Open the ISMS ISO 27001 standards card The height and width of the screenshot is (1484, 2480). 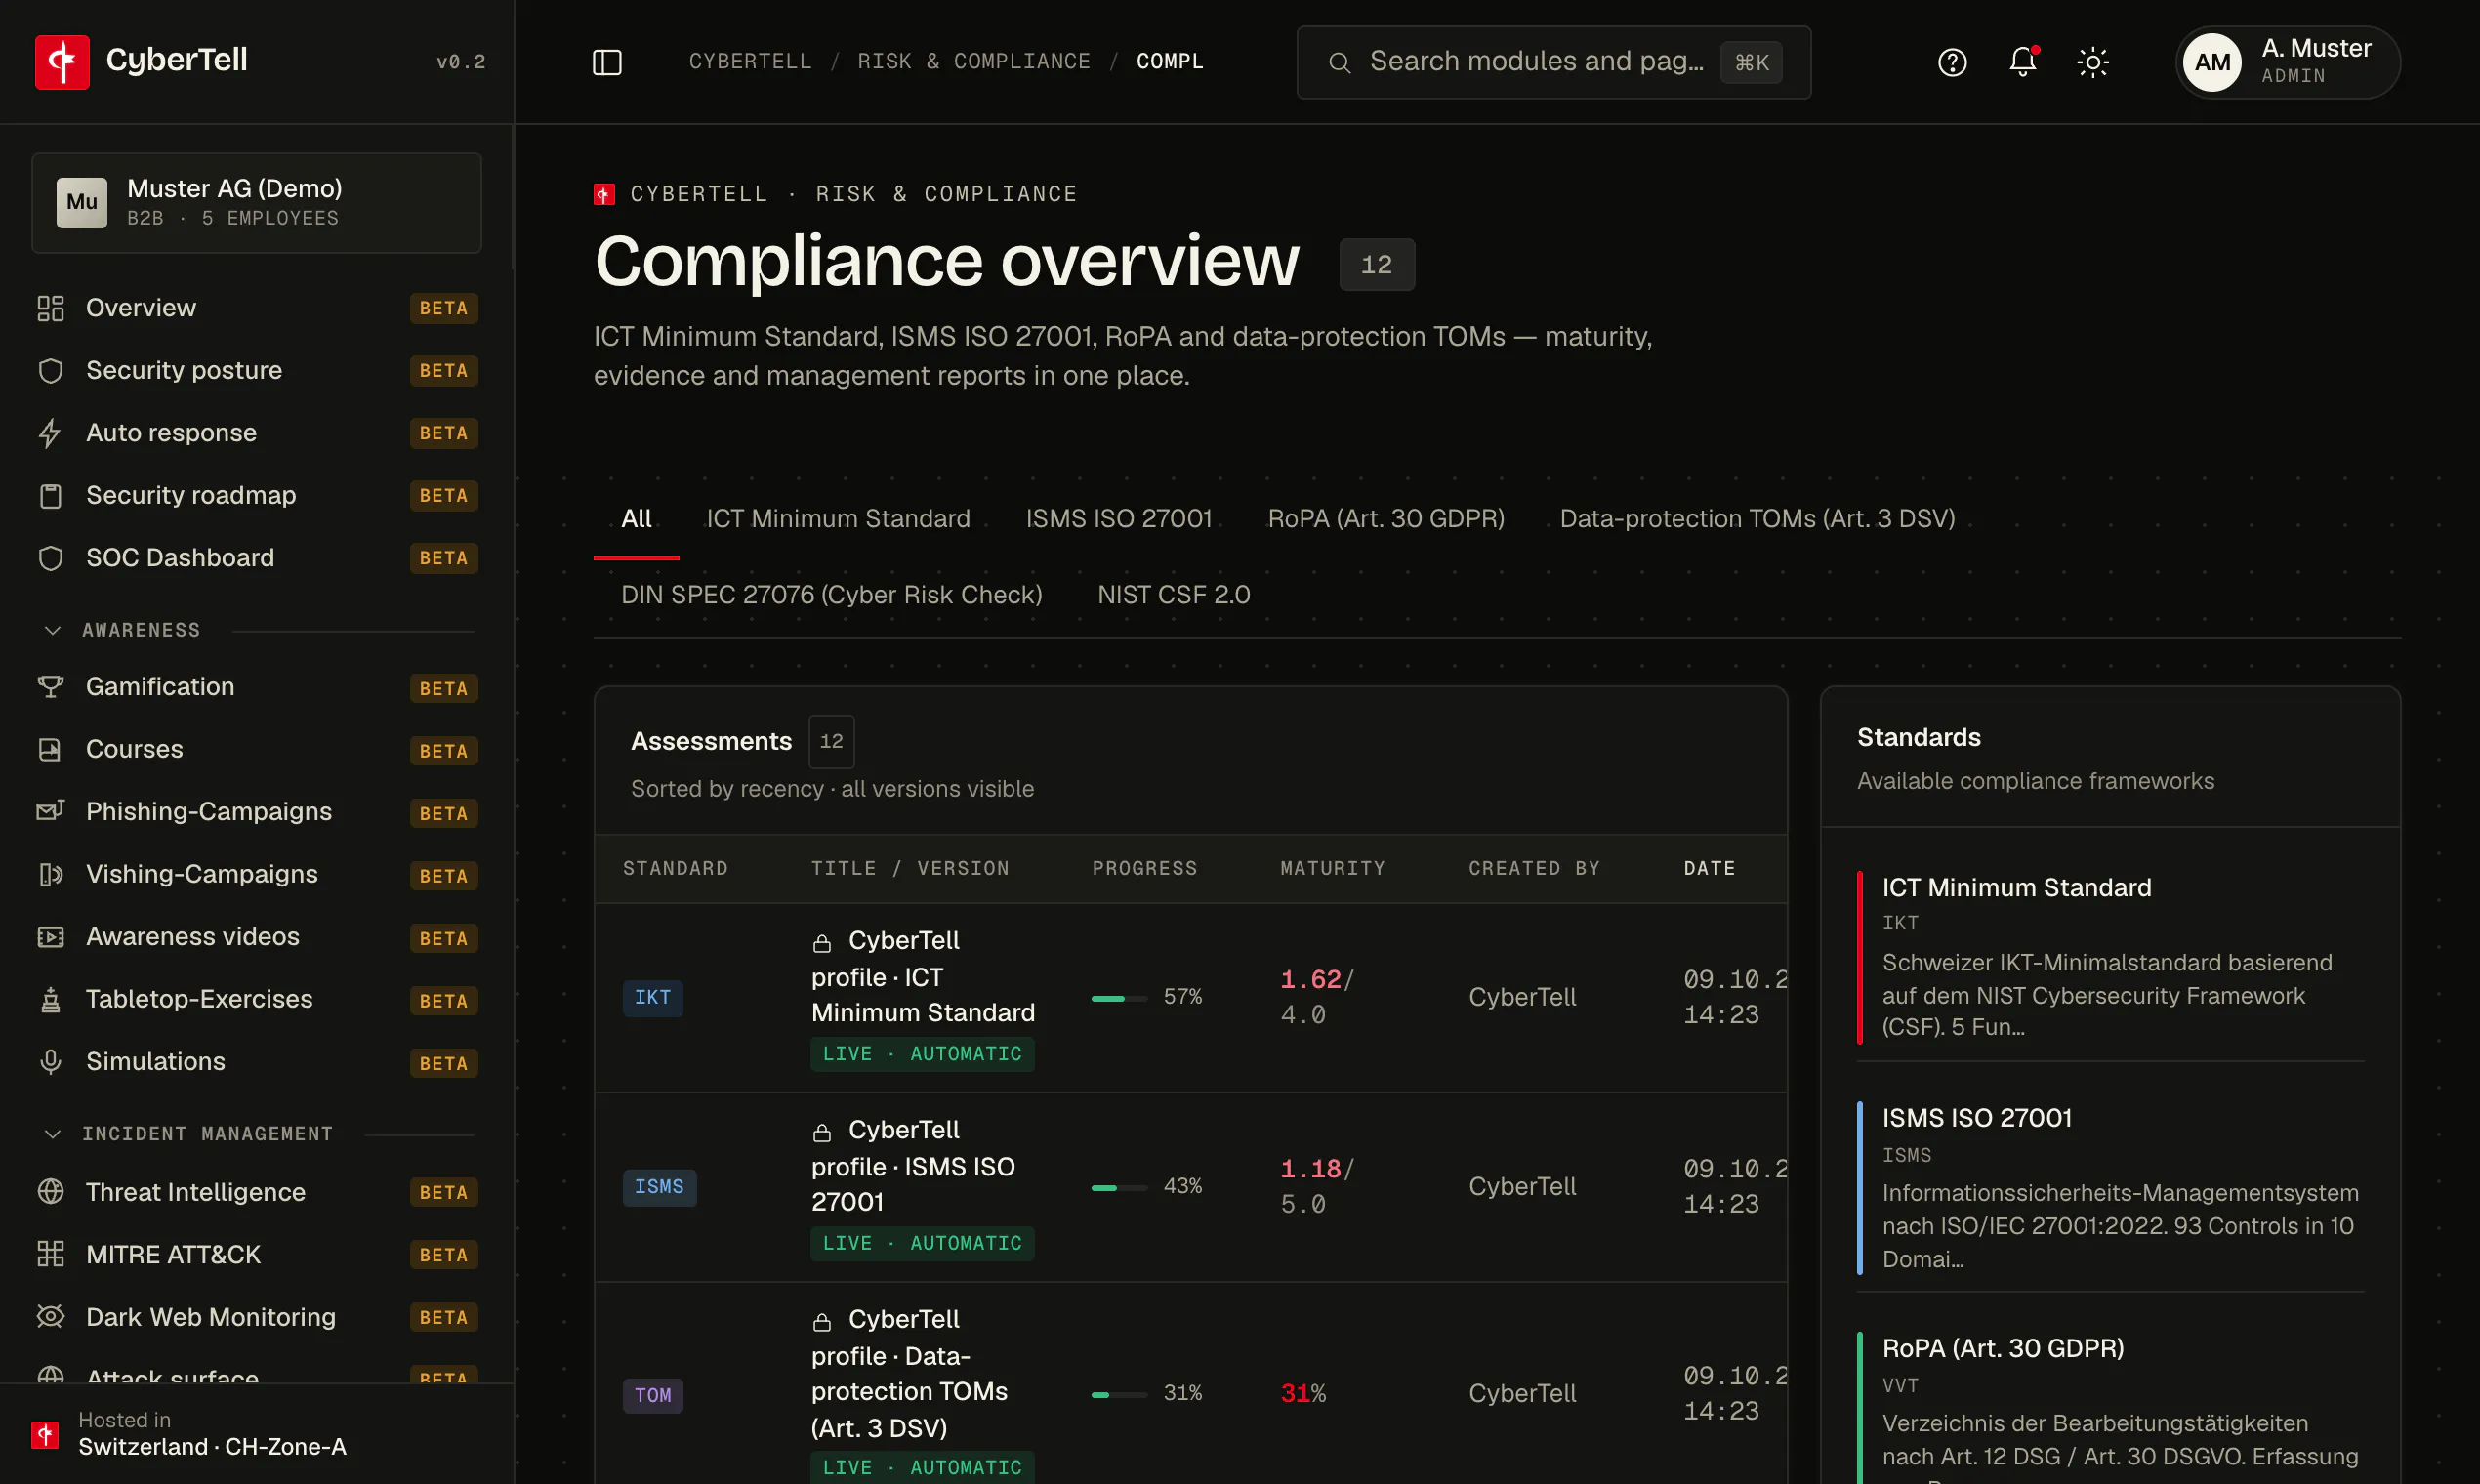tap(2111, 1188)
